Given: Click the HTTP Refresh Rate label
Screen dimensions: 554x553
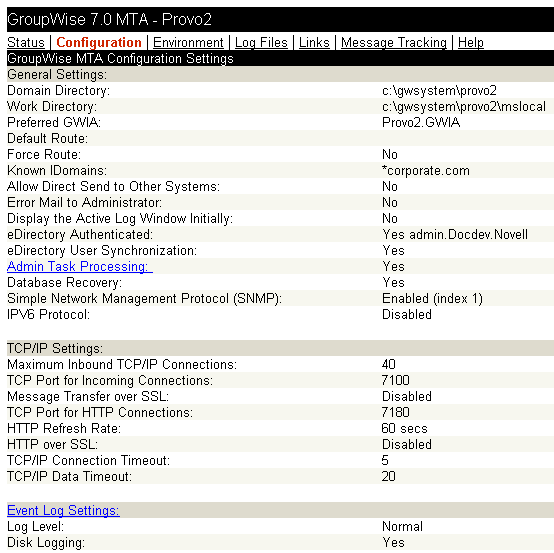Looking at the screenshot, I should (64, 428).
